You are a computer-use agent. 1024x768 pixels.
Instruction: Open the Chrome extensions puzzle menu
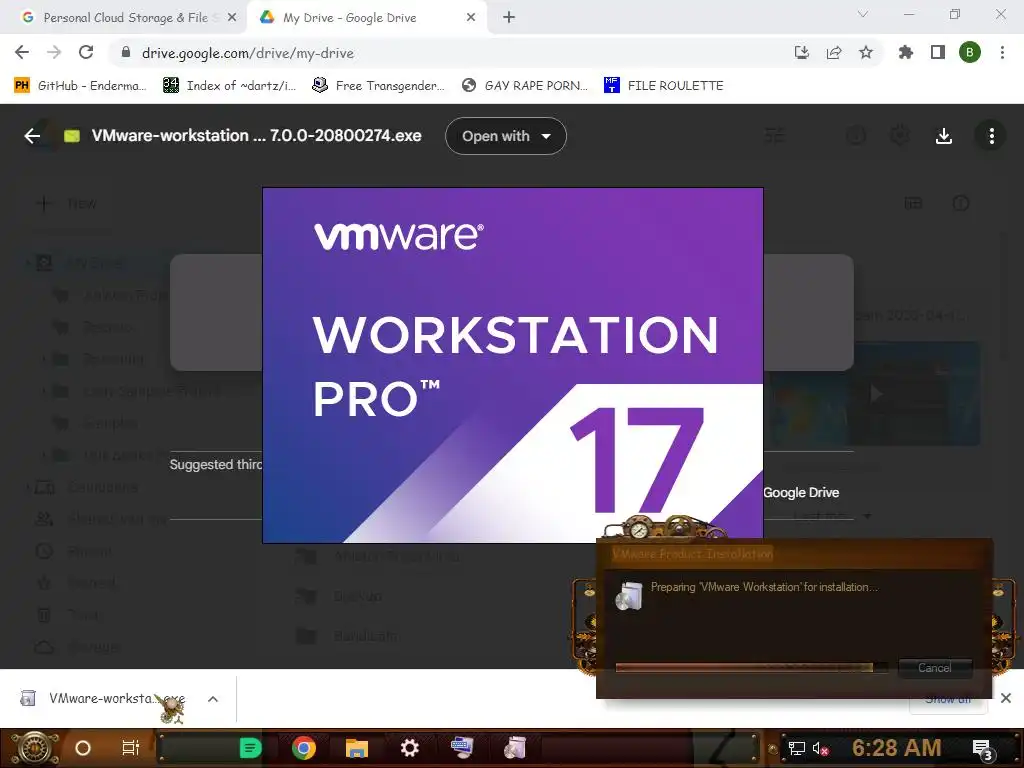906,53
